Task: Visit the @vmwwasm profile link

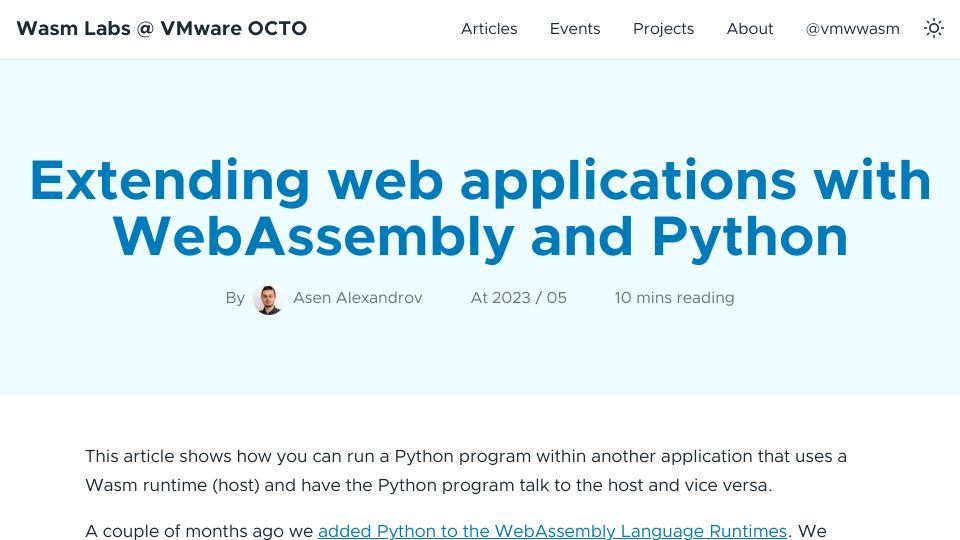Action: (852, 29)
